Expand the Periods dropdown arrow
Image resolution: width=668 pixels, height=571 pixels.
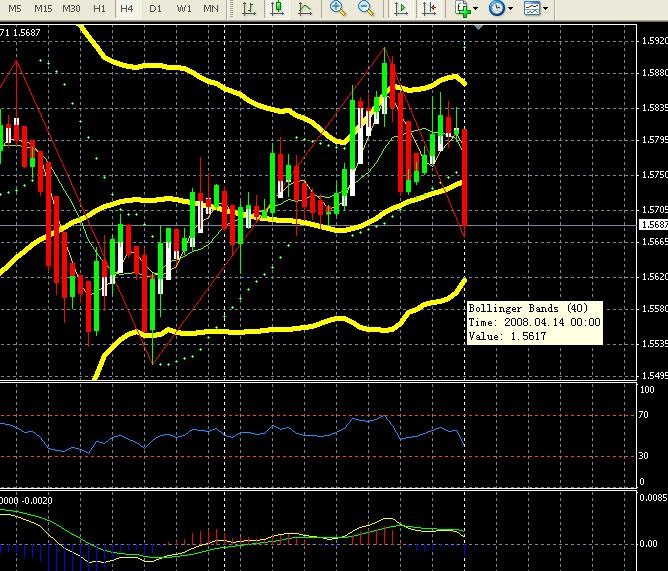pos(510,9)
